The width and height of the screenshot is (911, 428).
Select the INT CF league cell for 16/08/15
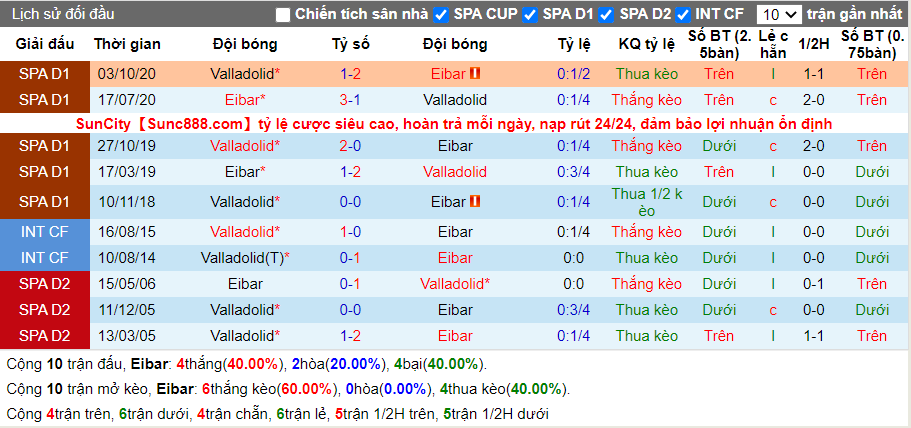45,232
